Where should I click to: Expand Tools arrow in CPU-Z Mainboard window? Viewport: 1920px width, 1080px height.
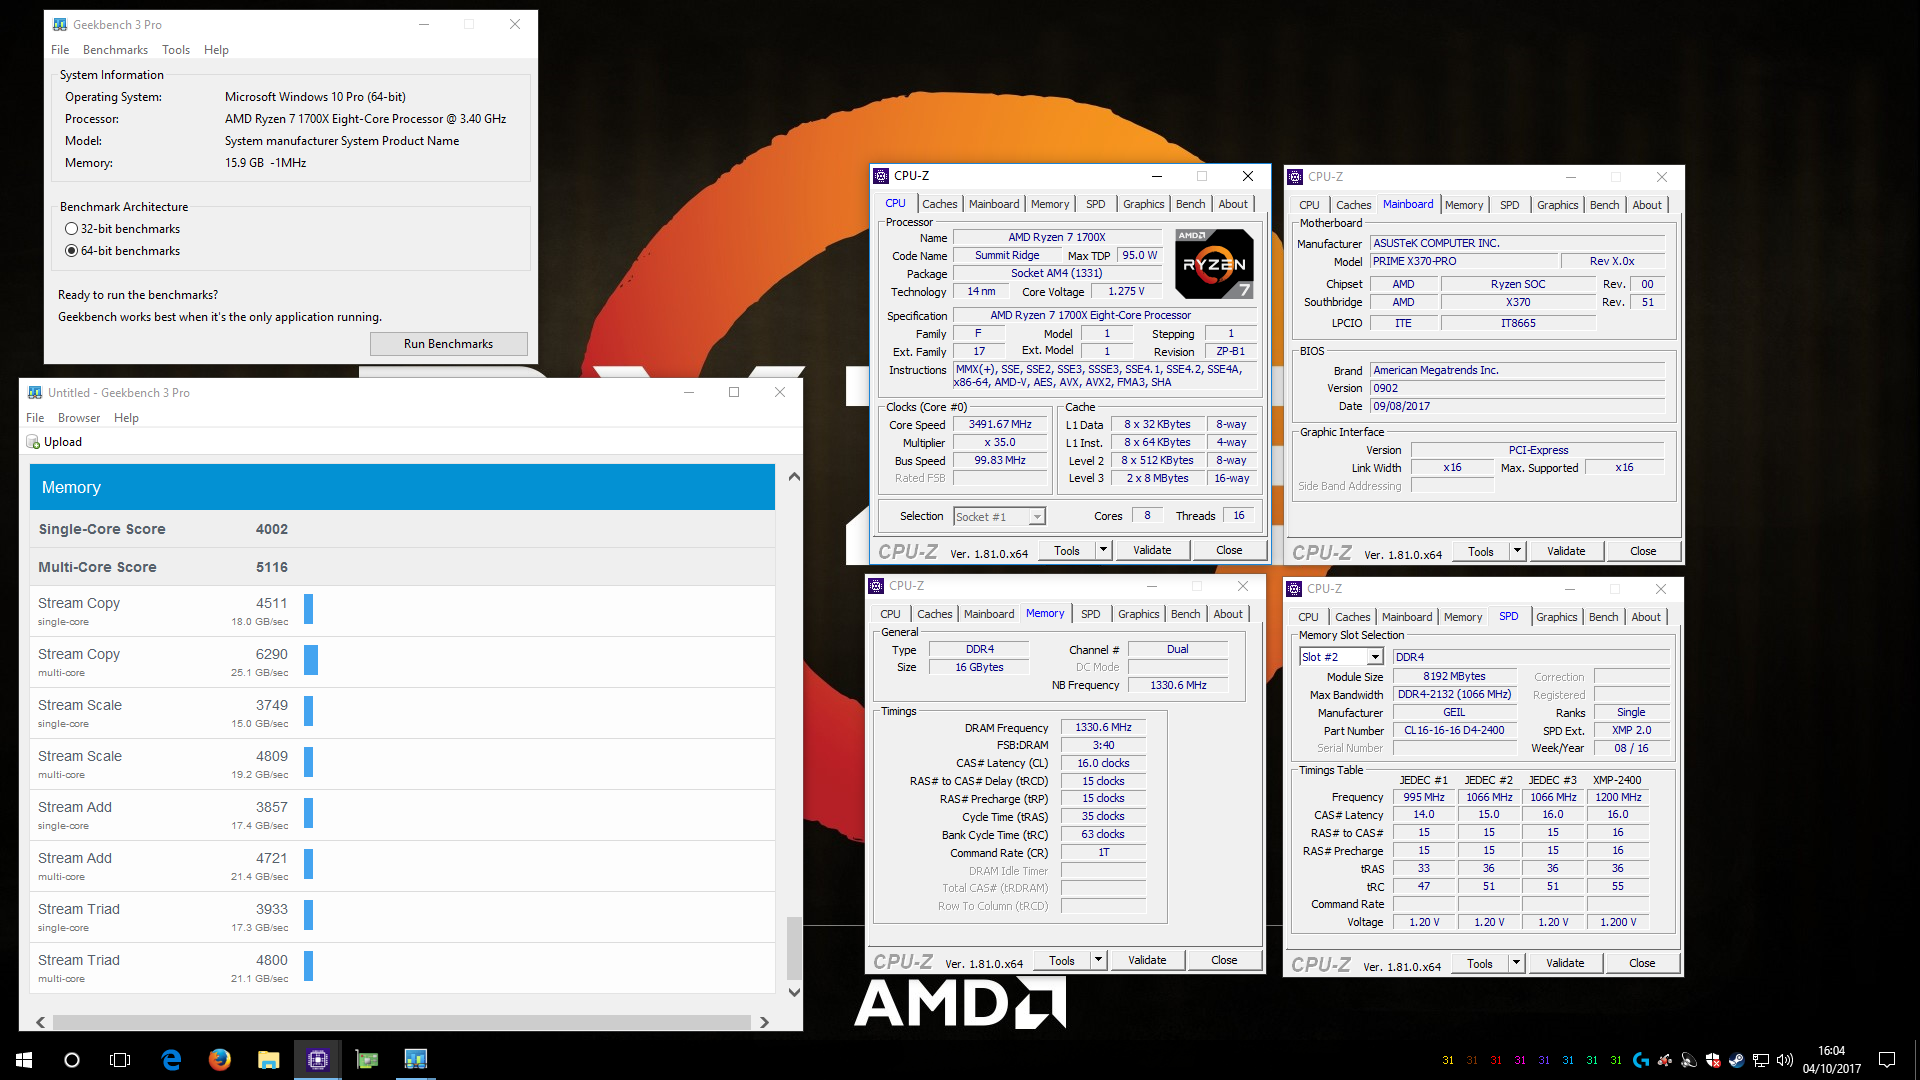point(1517,551)
